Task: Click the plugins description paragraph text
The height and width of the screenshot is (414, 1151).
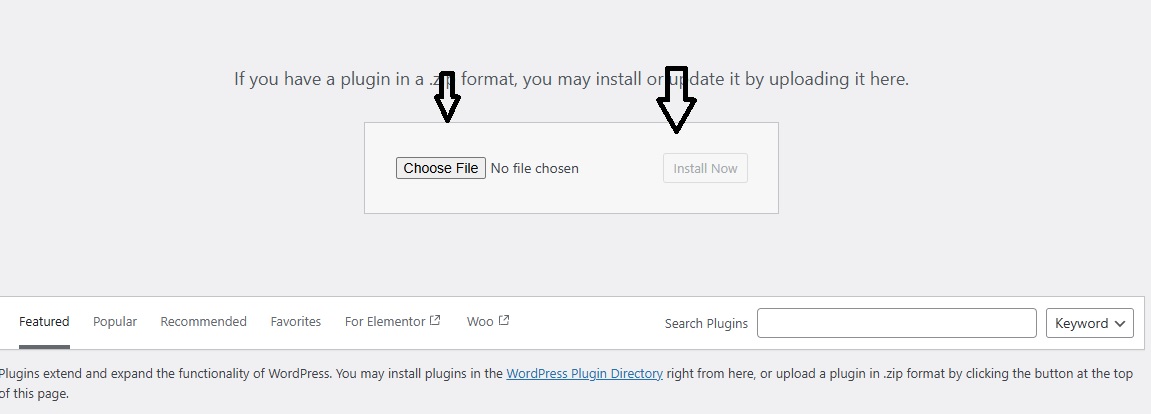Action: point(566,383)
